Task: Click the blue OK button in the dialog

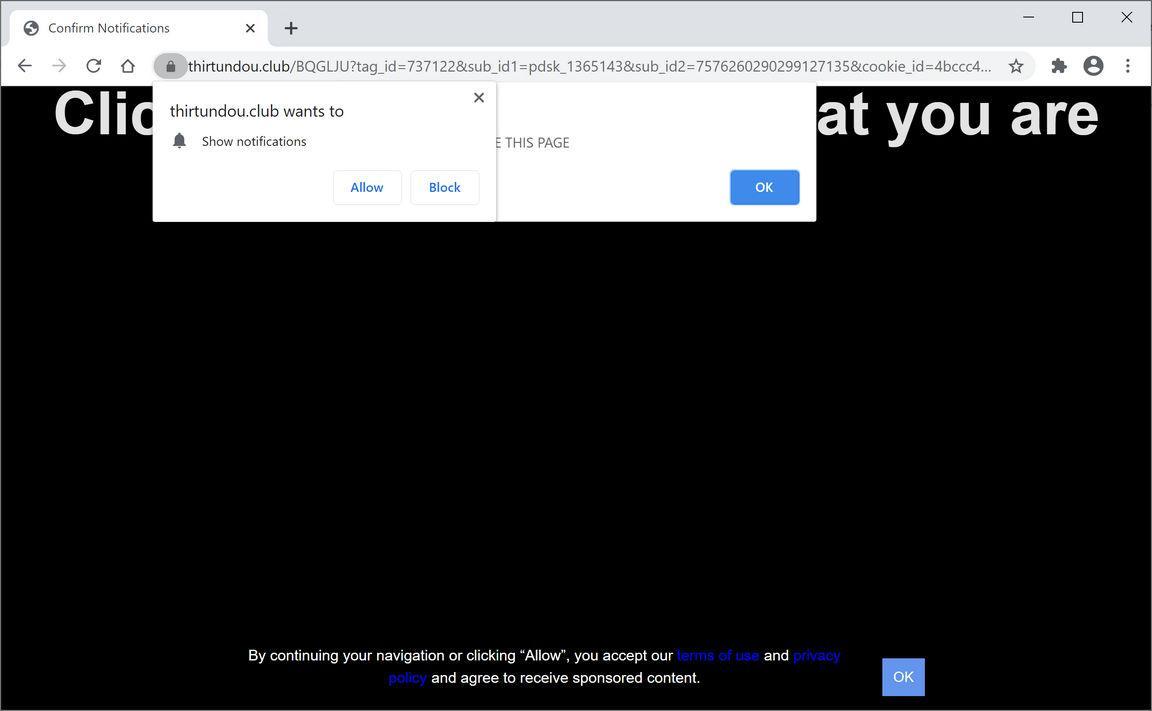Action: tap(764, 187)
